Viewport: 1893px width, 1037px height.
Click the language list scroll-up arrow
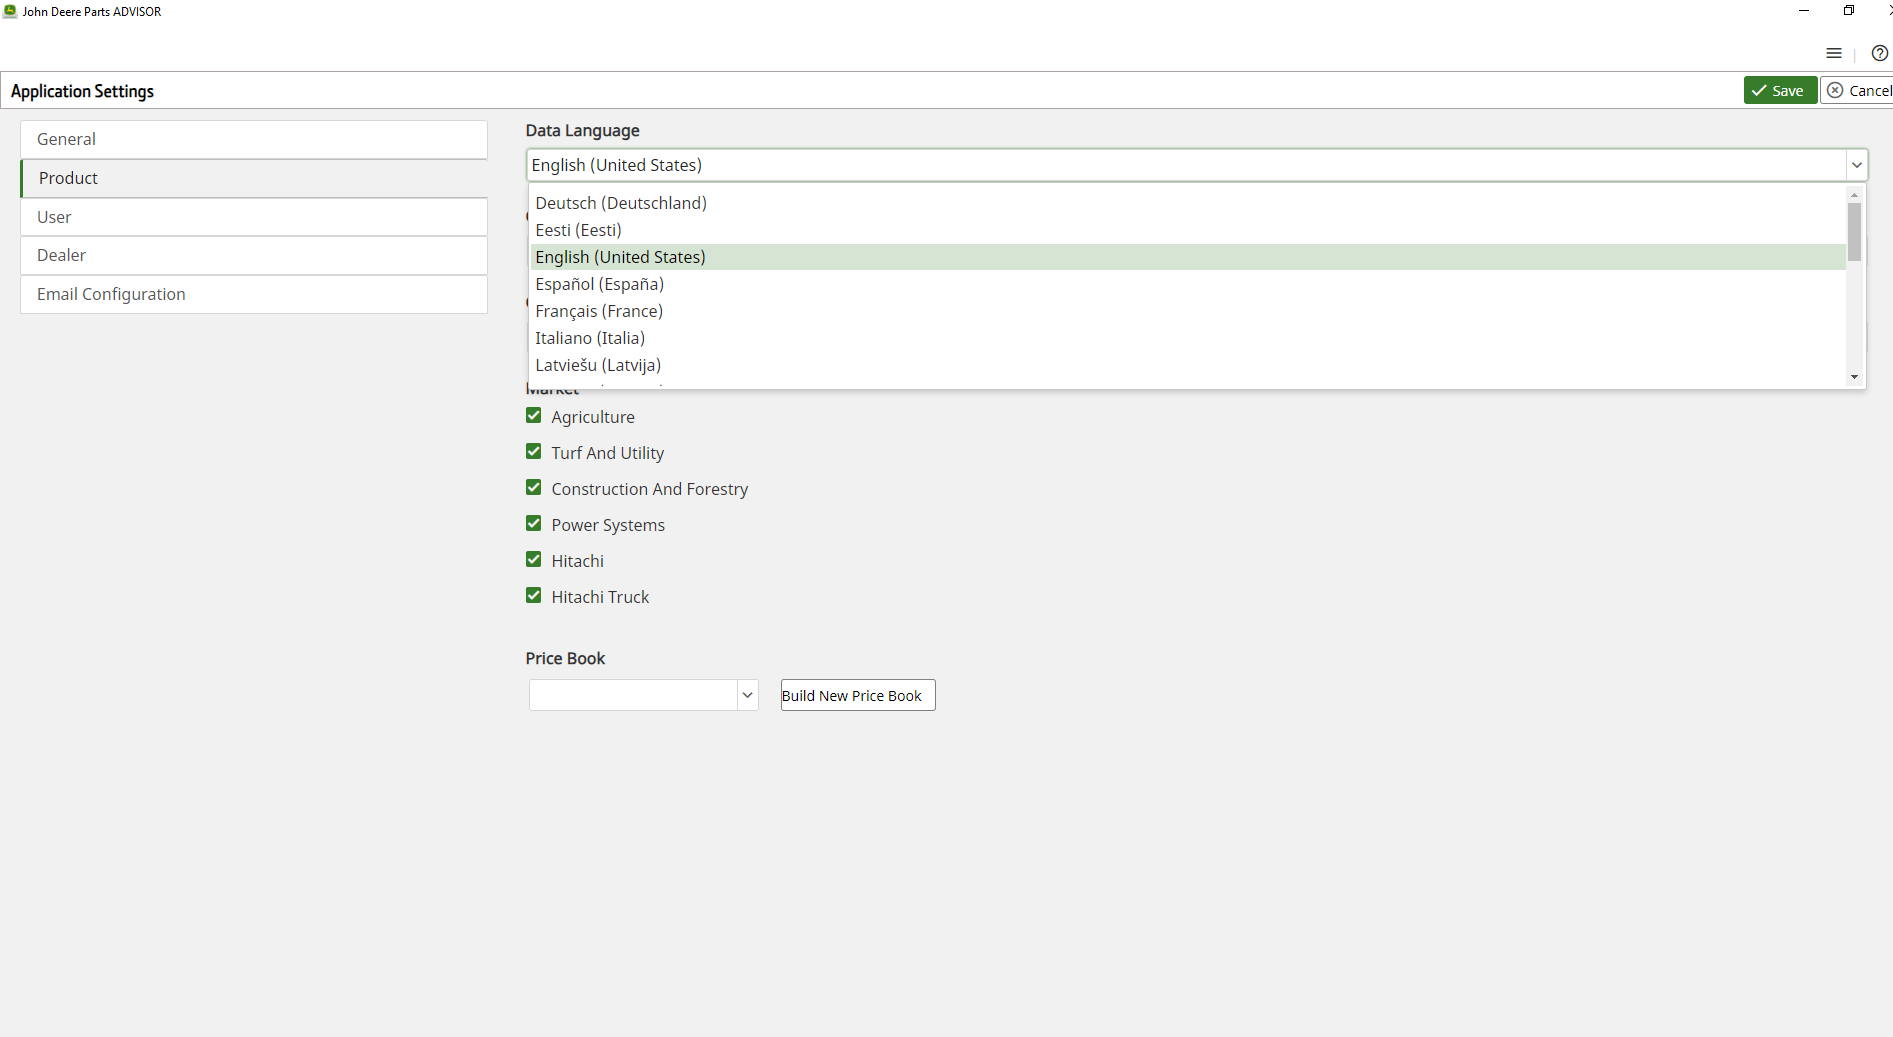[1854, 195]
